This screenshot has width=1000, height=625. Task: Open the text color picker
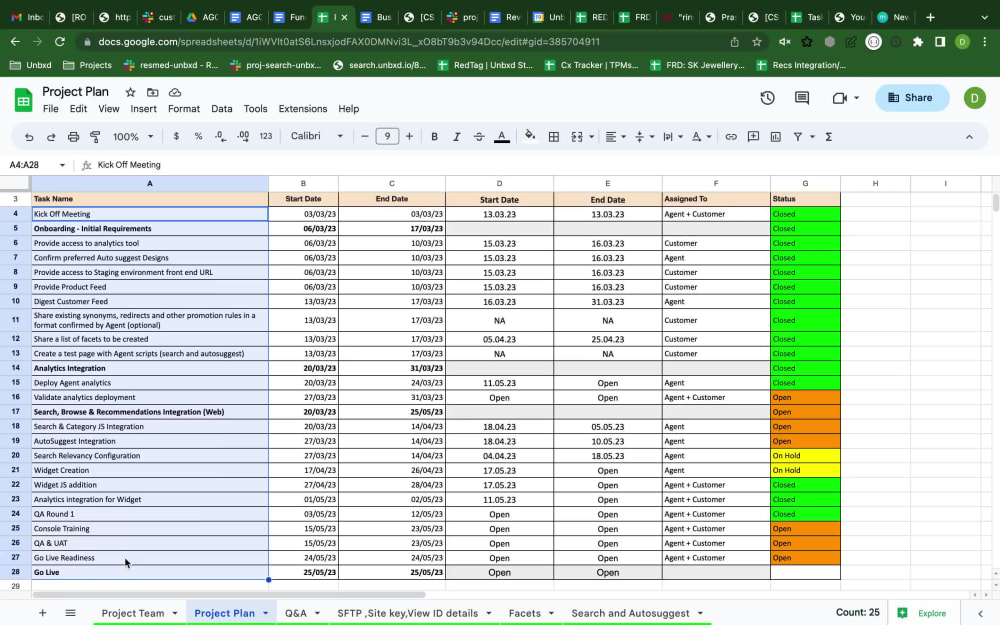pyautogui.click(x=502, y=136)
